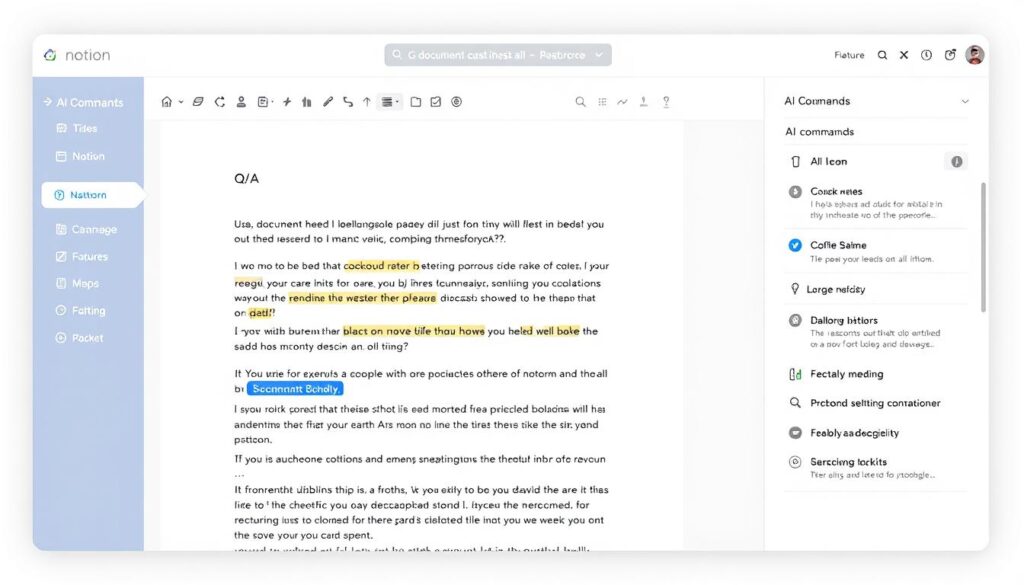Open the Home icon dropdown arrow
The width and height of the screenshot is (1024, 585).
(180, 101)
